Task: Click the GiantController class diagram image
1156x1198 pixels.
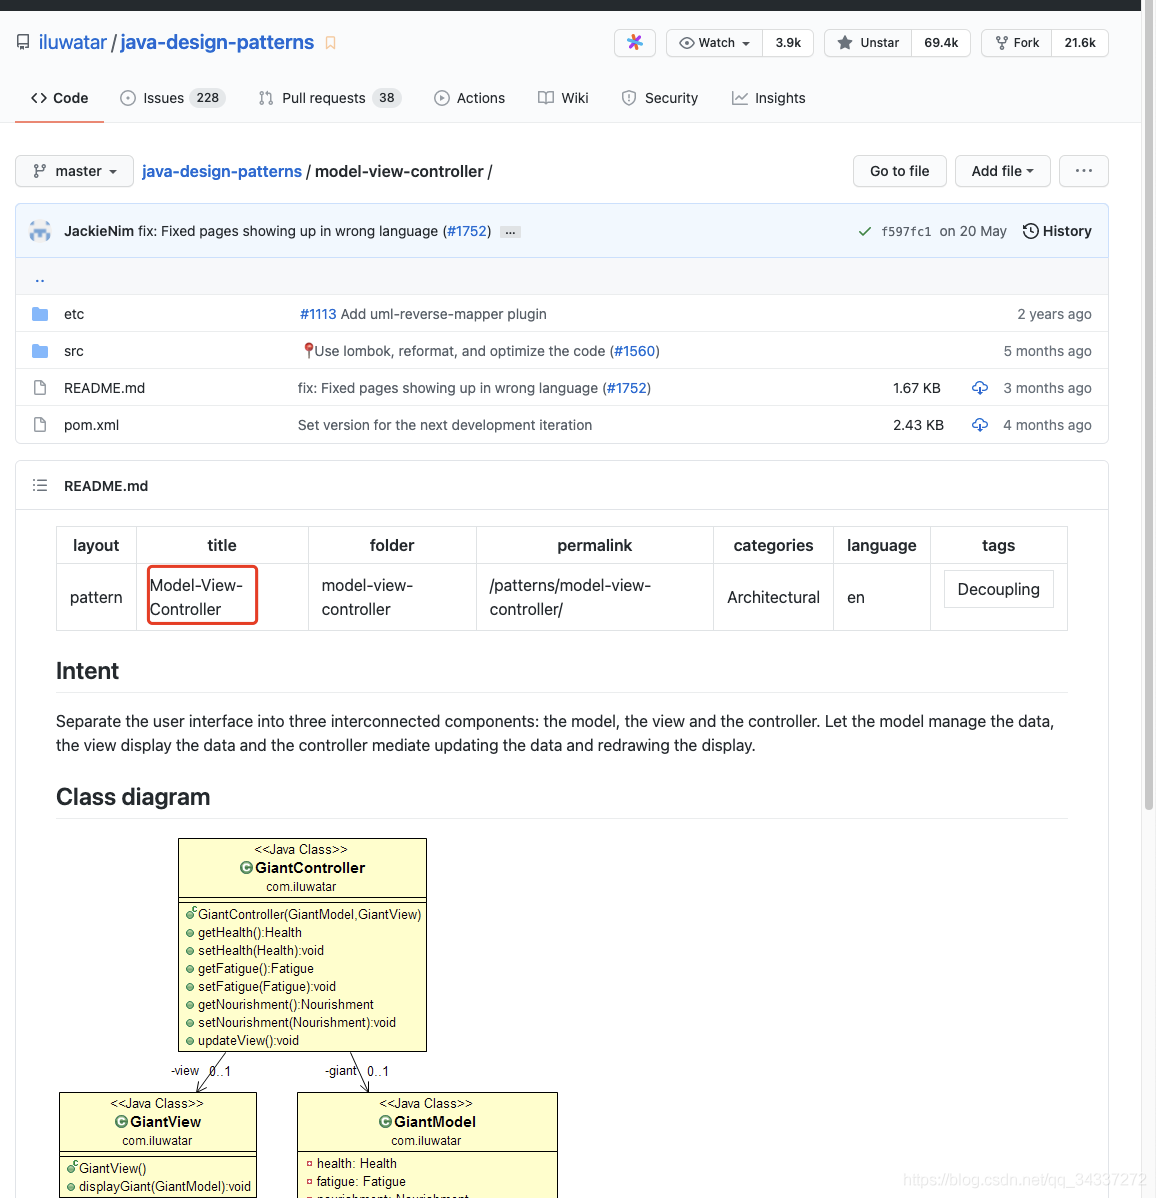Action: pos(302,945)
